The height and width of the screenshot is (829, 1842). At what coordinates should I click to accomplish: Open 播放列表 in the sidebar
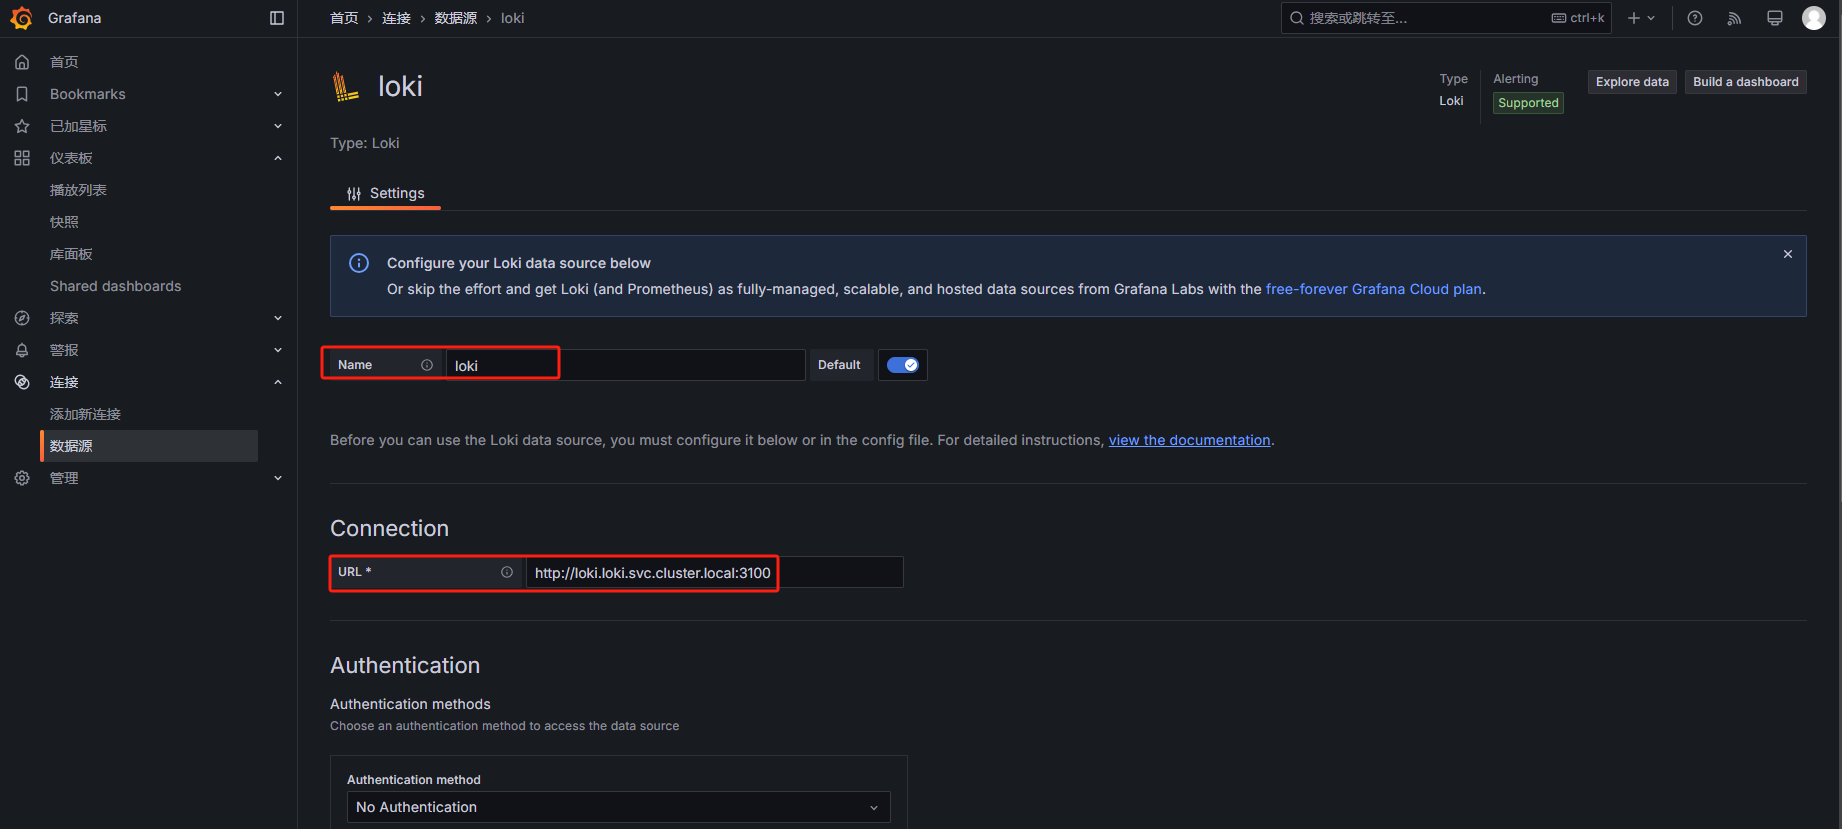pos(78,190)
